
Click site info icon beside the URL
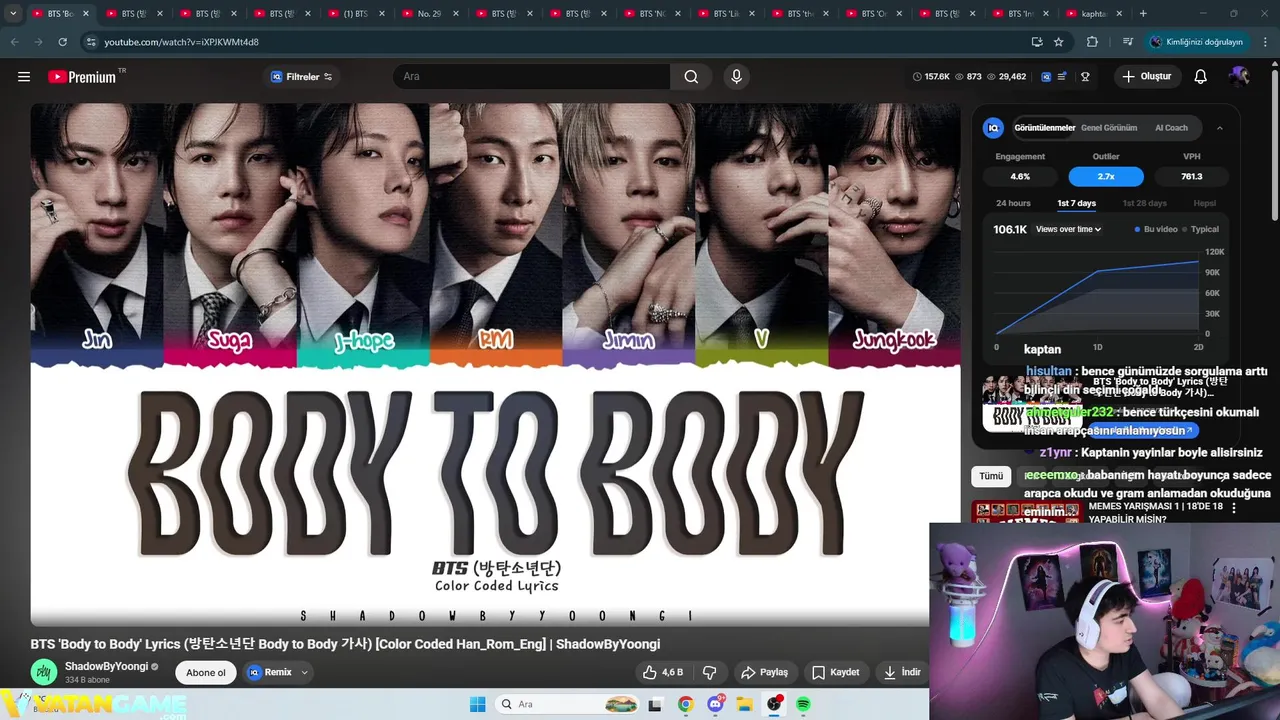point(90,42)
